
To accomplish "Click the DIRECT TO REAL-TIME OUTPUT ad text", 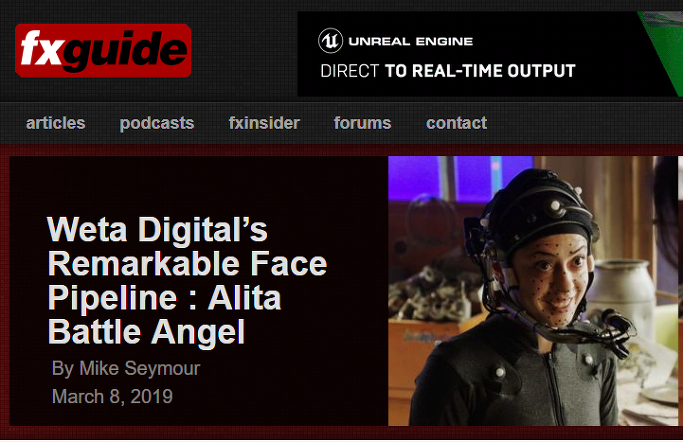I will pyautogui.click(x=448, y=71).
